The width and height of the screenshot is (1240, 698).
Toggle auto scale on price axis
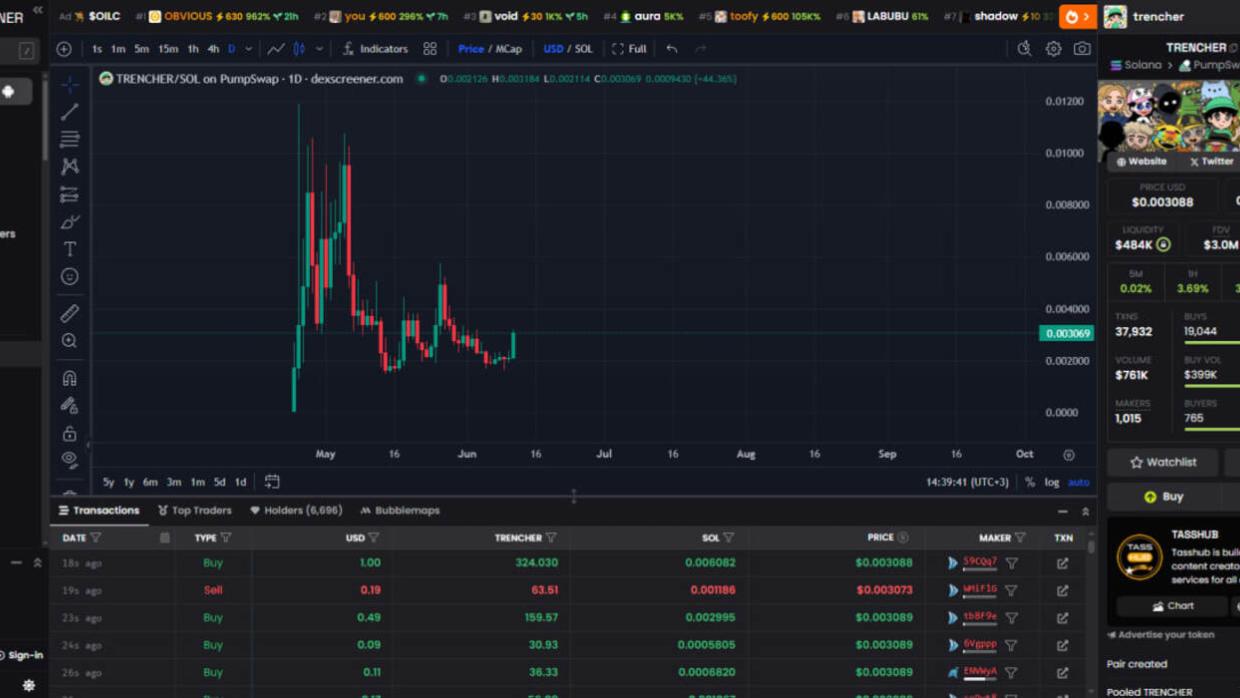coord(1078,482)
